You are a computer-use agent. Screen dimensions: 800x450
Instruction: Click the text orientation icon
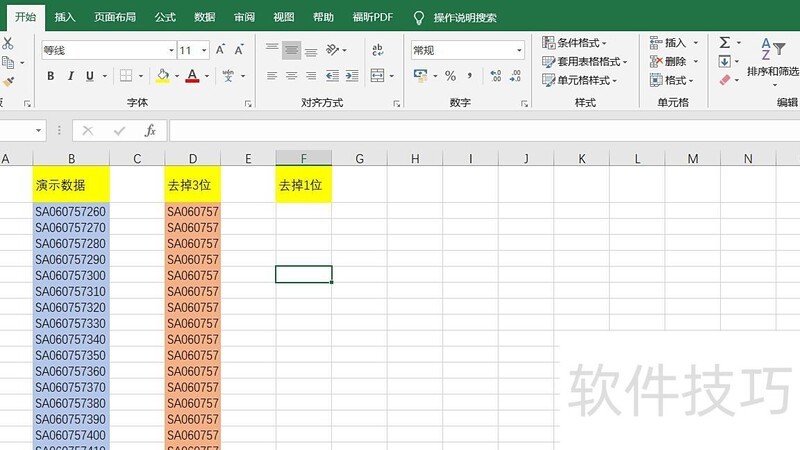(333, 49)
